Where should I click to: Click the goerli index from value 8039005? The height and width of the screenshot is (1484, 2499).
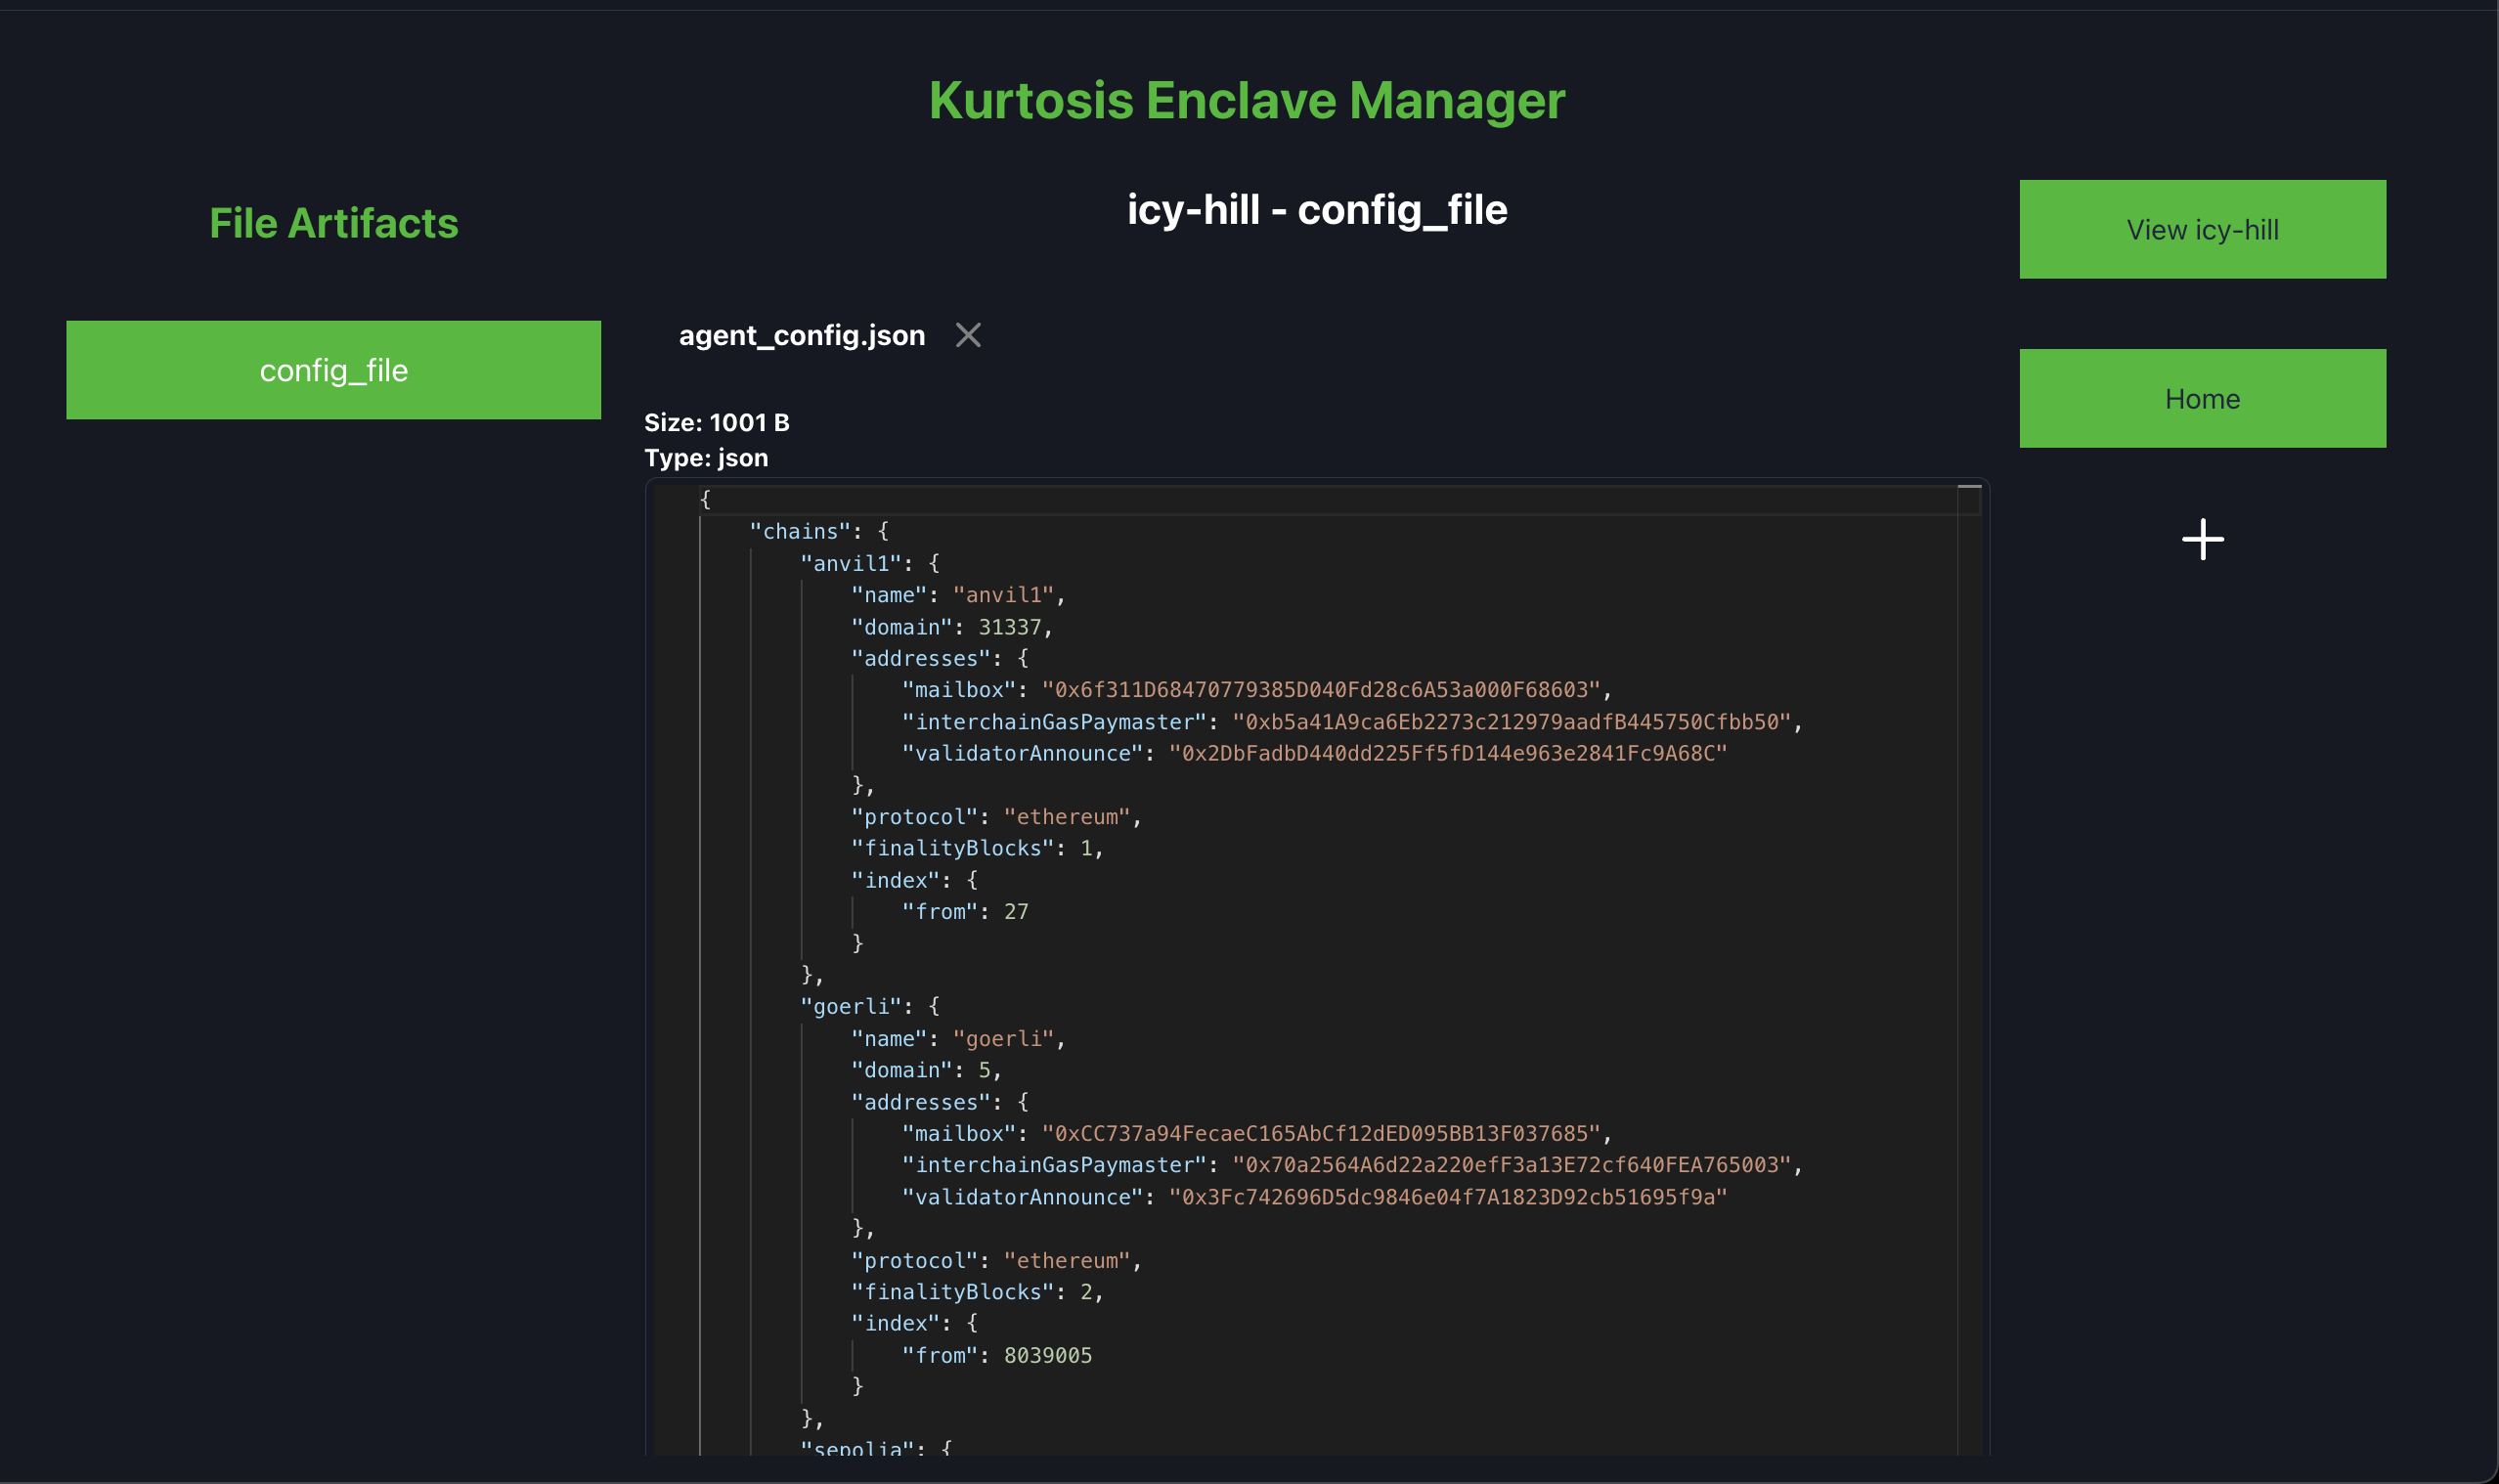[x=1047, y=1355]
